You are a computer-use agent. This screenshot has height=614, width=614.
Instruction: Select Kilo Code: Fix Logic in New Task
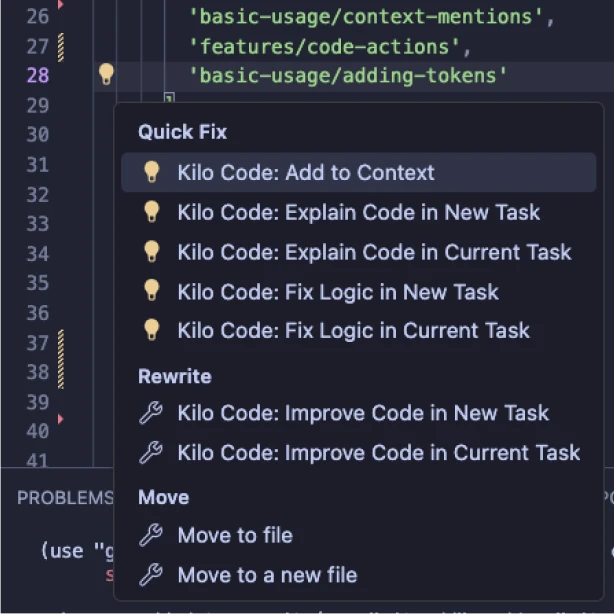(358, 292)
